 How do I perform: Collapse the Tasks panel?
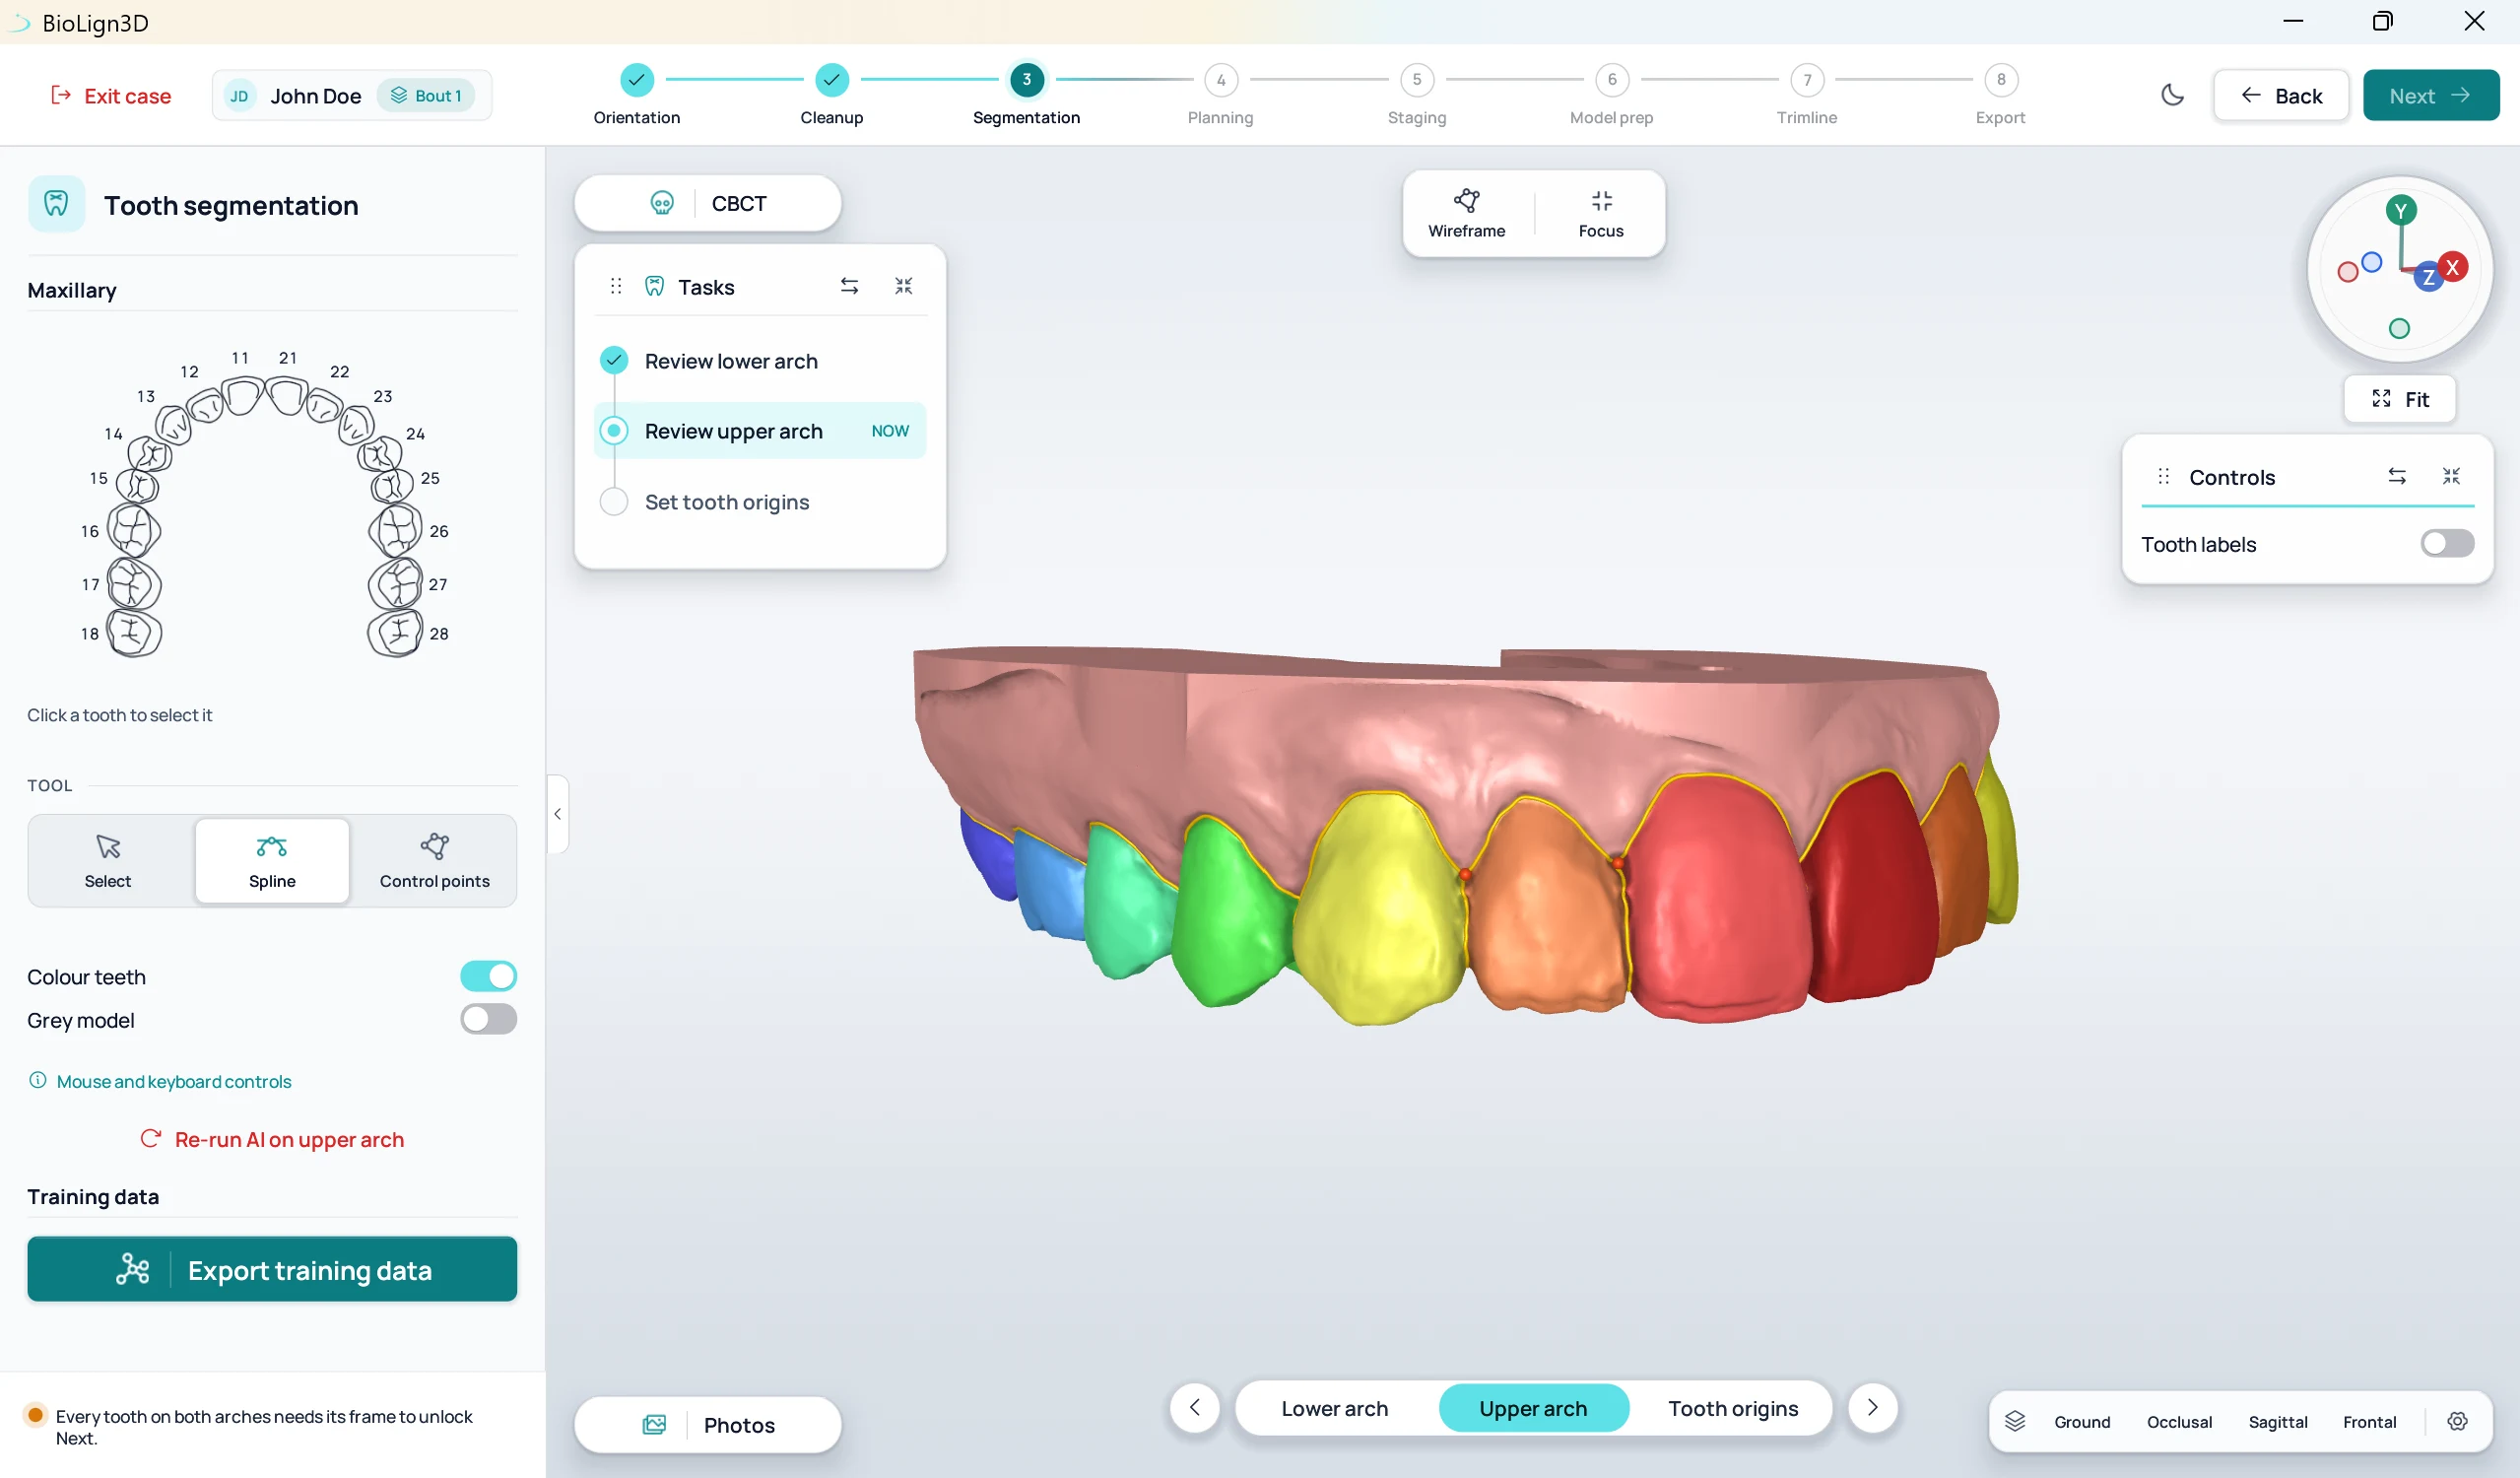point(904,286)
